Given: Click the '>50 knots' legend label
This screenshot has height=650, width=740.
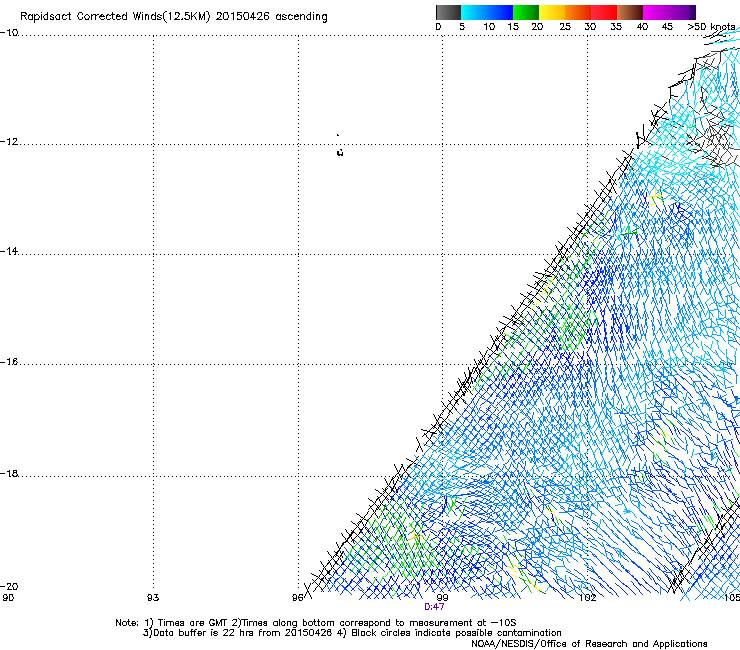Looking at the screenshot, I should [711, 26].
